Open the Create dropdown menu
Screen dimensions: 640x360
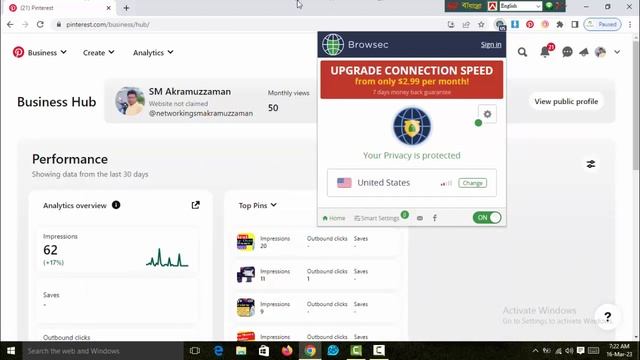pyautogui.click(x=98, y=53)
